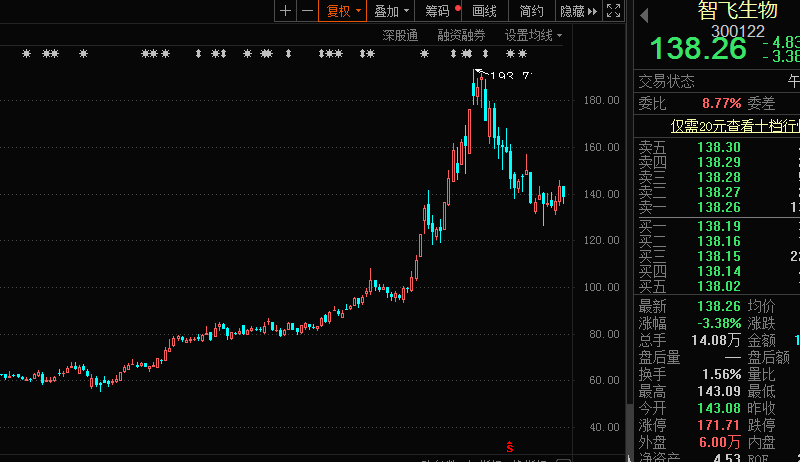This screenshot has width=800, height=462.
Task: Click the 智飞生物 stock name title
Action: coord(736,11)
